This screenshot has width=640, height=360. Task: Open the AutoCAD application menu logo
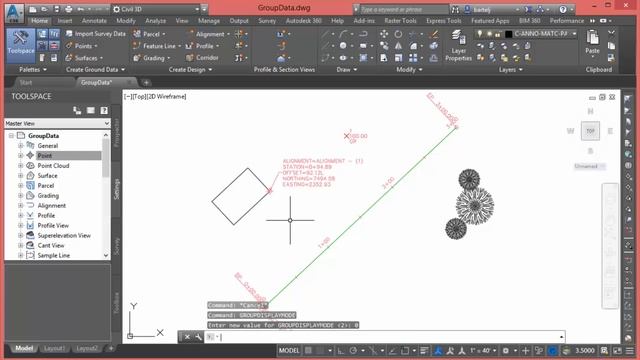pyautogui.click(x=14, y=12)
